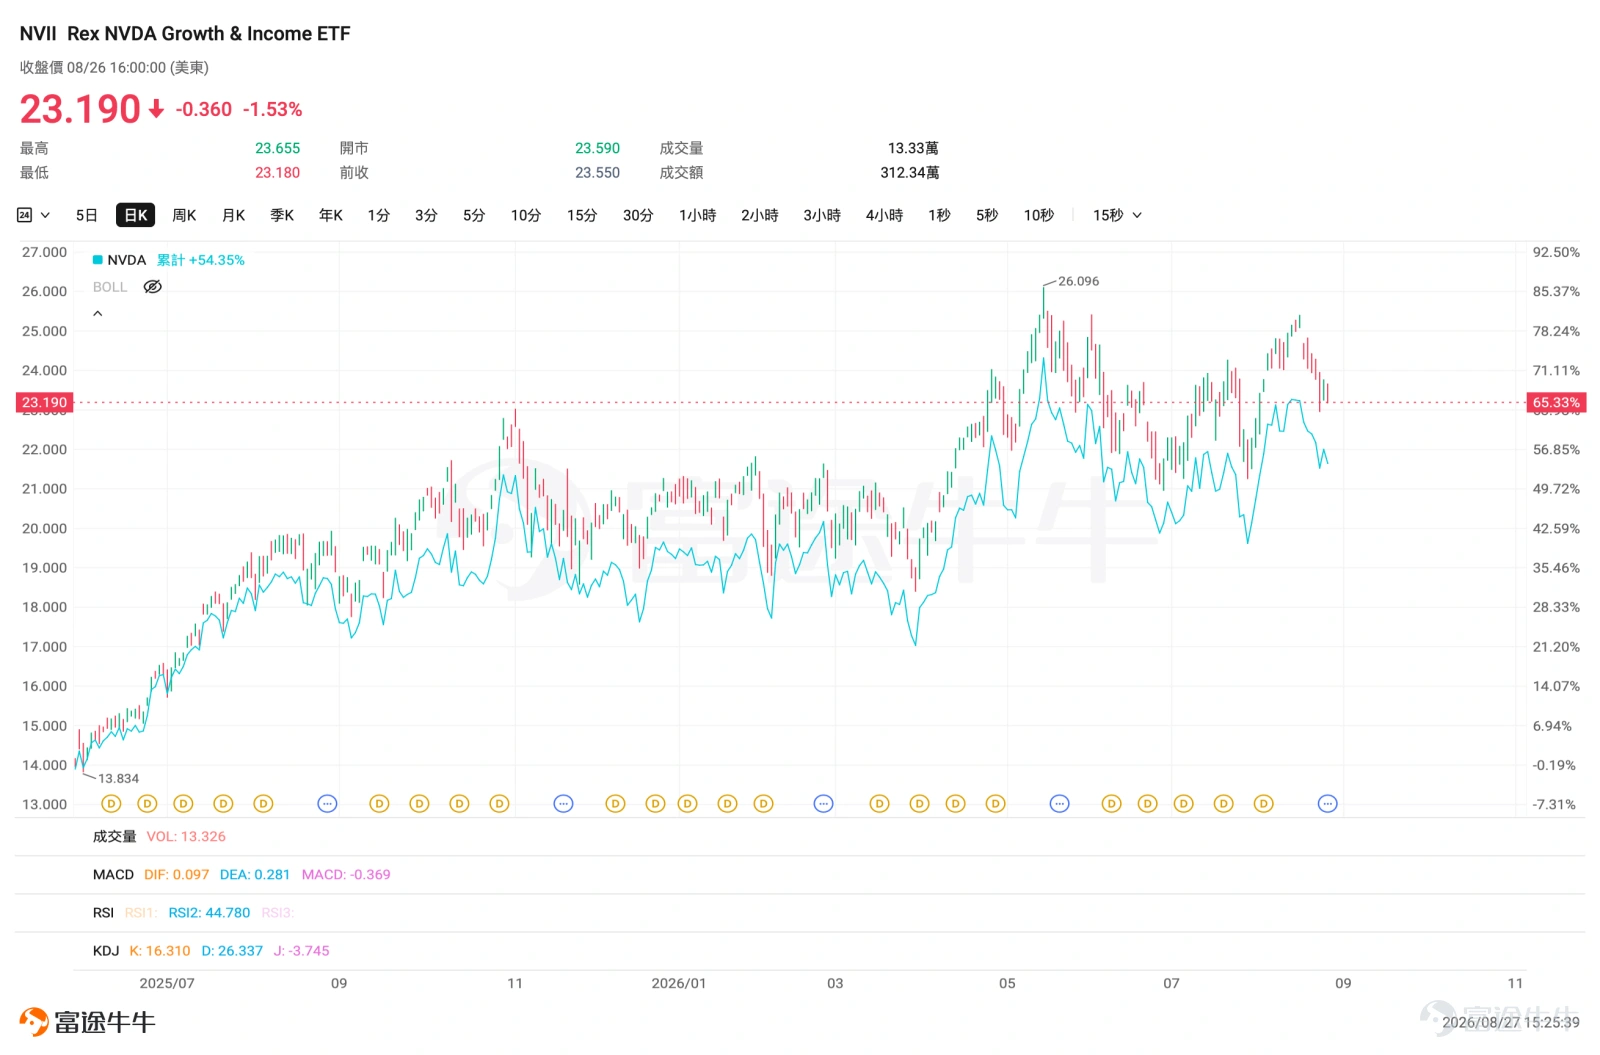Click the red 23.190 price axis tag
The width and height of the screenshot is (1600, 1055).
pyautogui.click(x=44, y=403)
